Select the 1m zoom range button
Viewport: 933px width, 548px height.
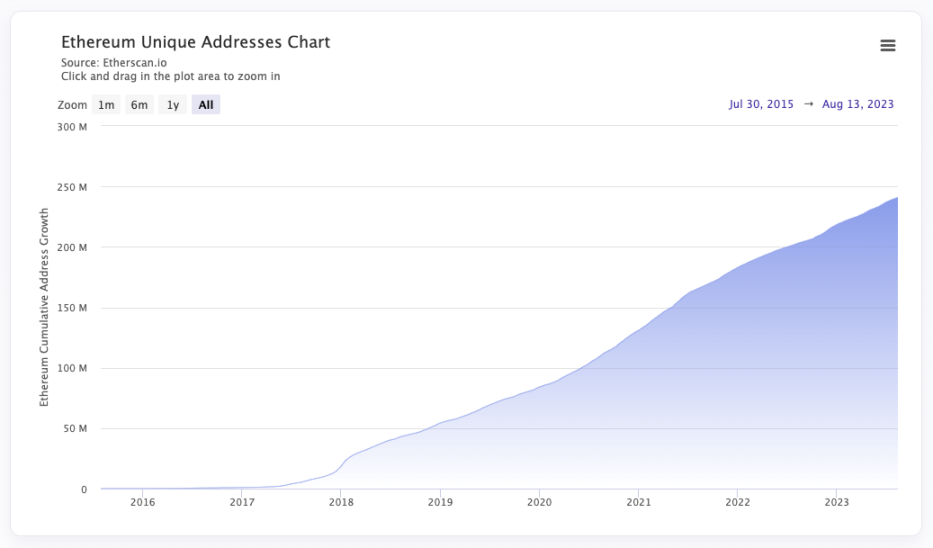point(106,105)
